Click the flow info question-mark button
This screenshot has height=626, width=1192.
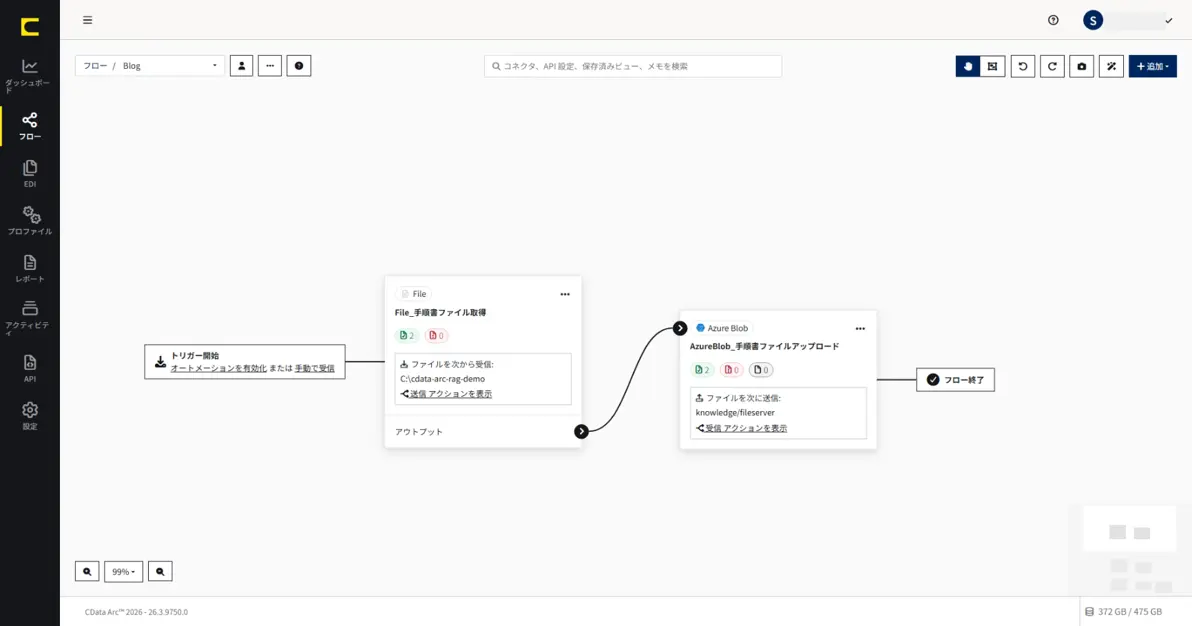(x=299, y=66)
